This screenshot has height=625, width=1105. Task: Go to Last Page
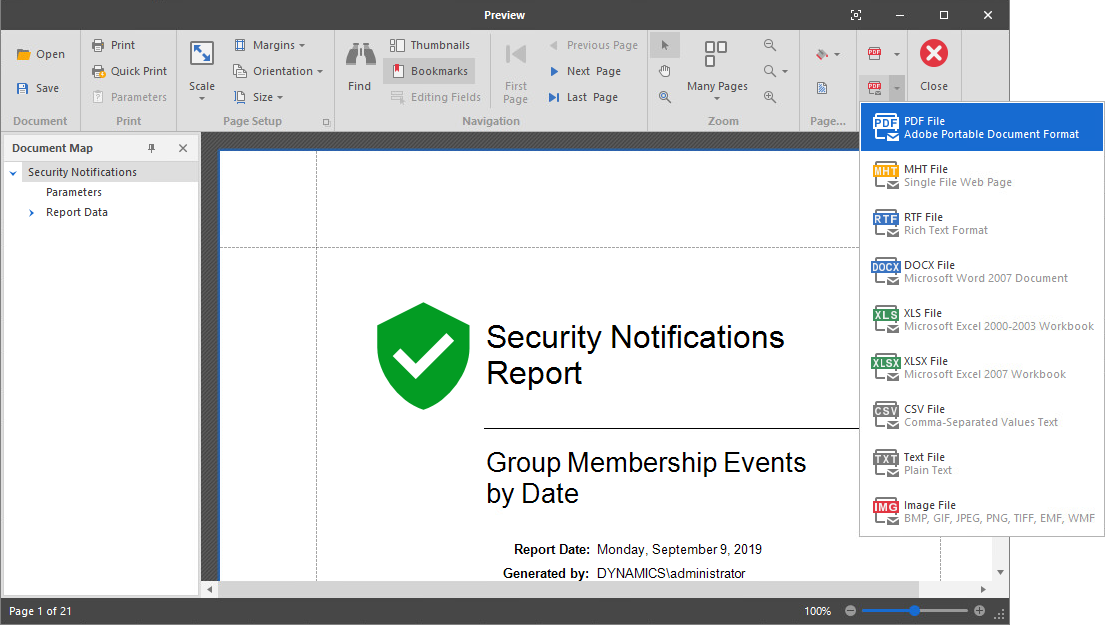tap(583, 97)
